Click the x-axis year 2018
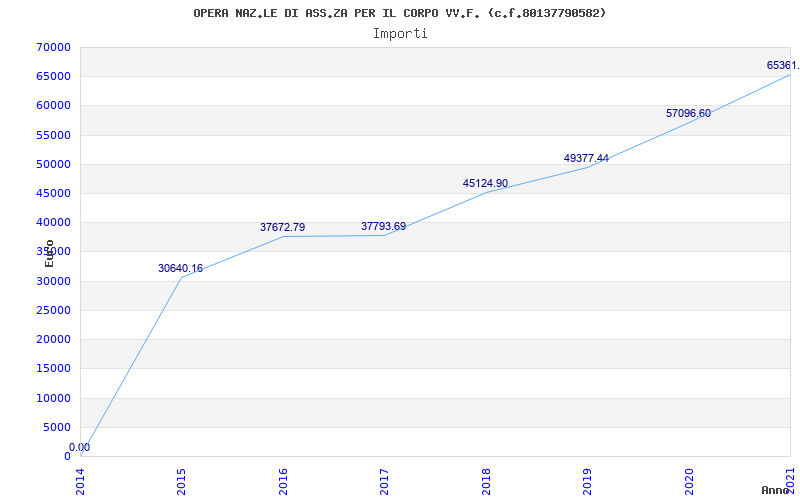800x500 pixels. pyautogui.click(x=486, y=482)
